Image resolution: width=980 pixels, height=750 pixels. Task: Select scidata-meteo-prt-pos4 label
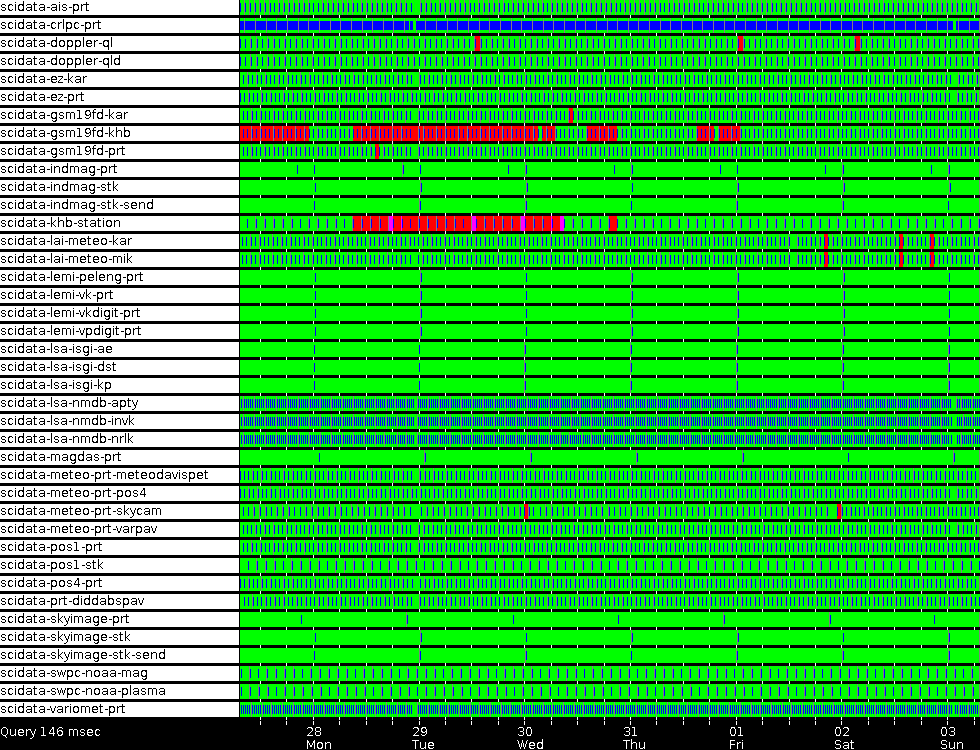point(74,493)
